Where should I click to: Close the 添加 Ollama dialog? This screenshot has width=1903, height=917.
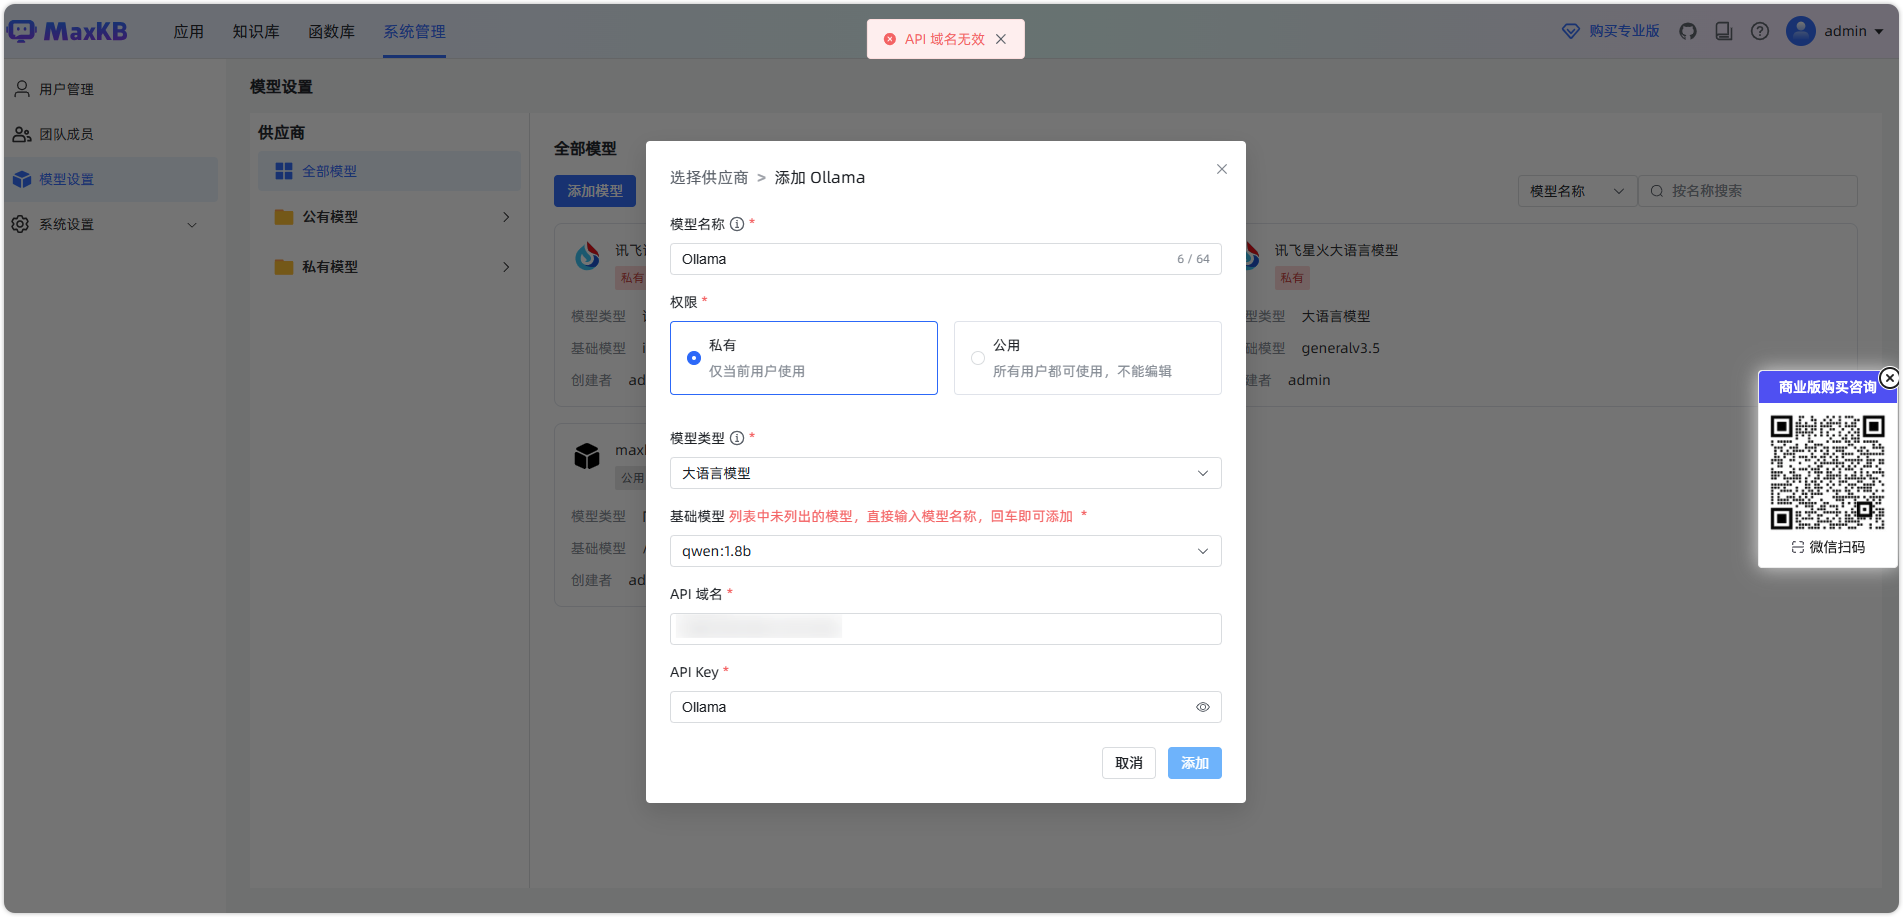pos(1221,169)
